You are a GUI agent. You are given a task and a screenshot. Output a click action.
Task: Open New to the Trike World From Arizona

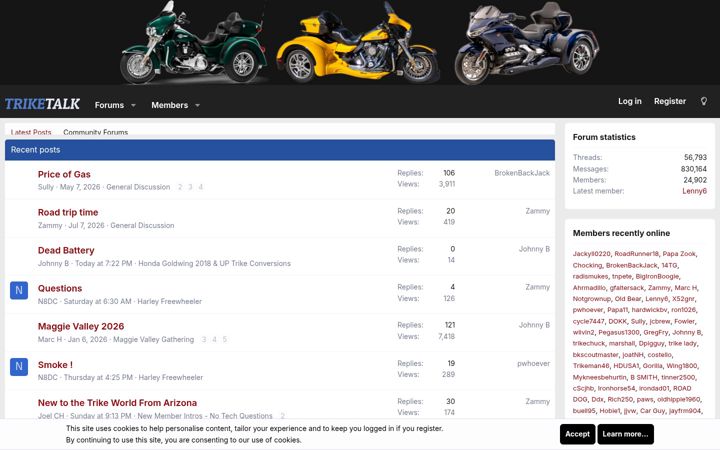(117, 403)
